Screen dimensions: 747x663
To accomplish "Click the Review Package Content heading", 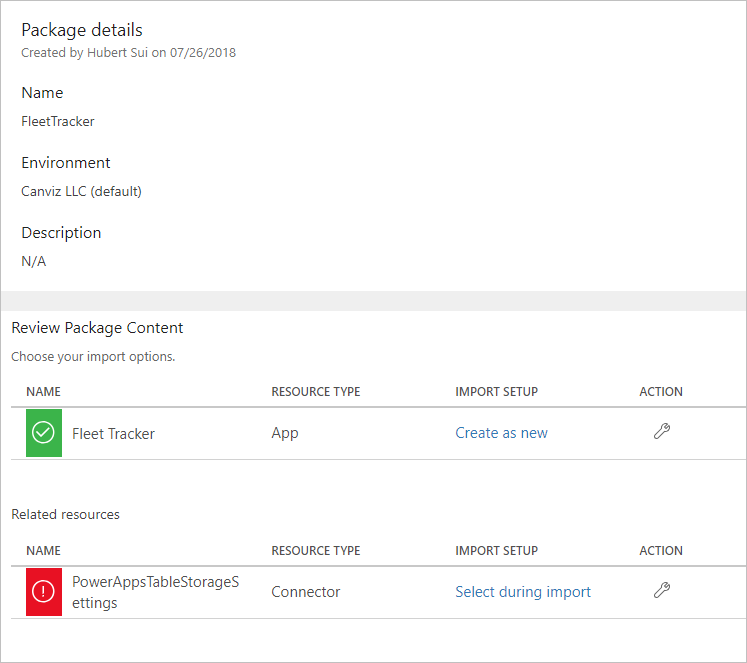I will (x=97, y=327).
